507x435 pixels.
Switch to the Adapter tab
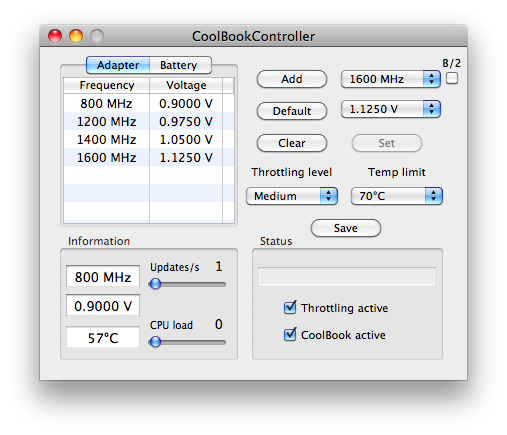118,65
